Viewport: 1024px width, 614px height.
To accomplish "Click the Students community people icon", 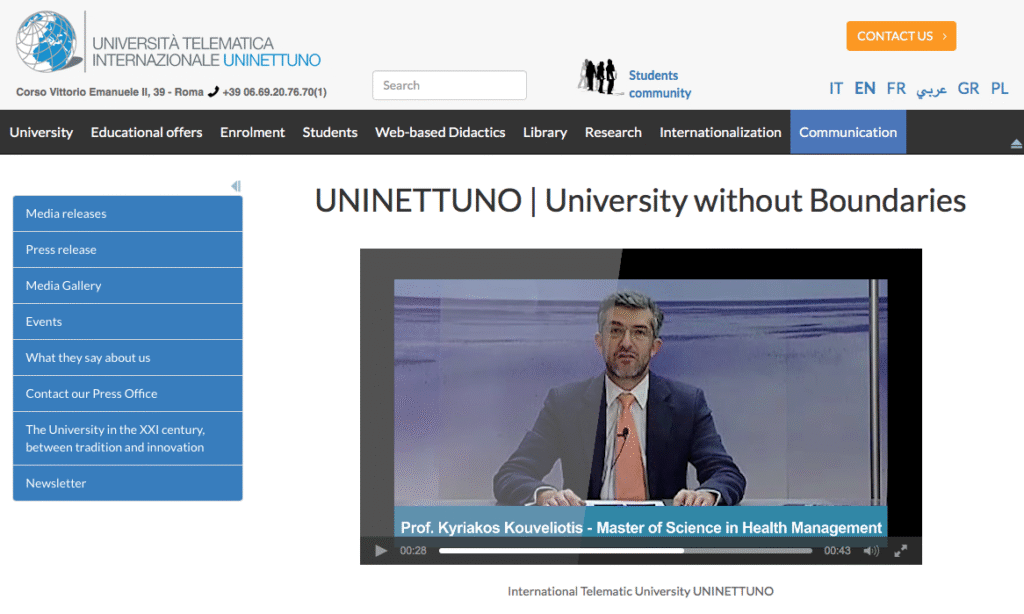I will pos(599,76).
